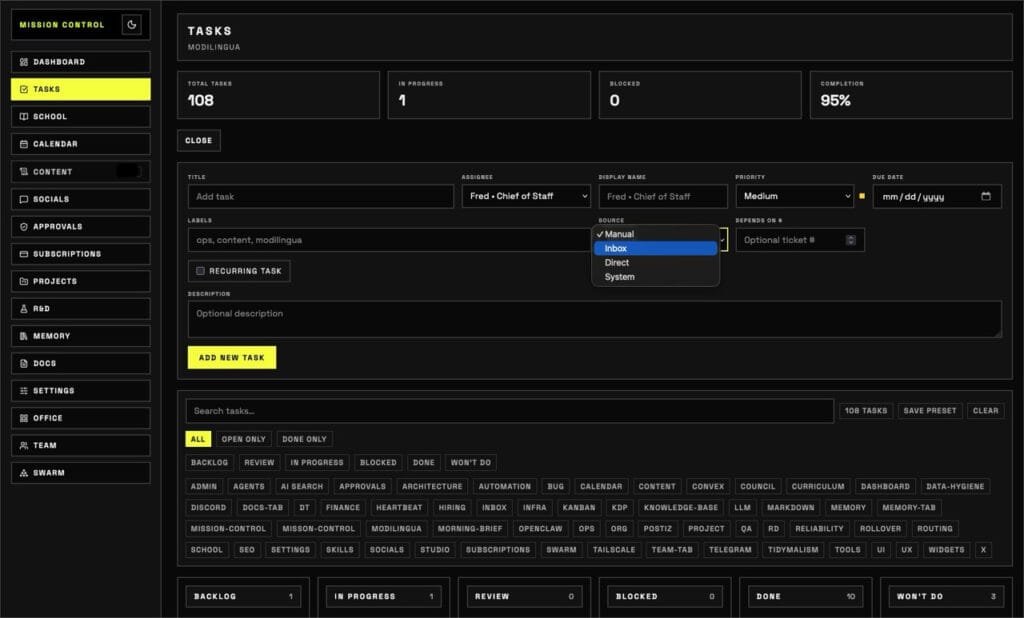This screenshot has height=618, width=1024.
Task: Open the Assignee dropdown
Action: point(526,196)
